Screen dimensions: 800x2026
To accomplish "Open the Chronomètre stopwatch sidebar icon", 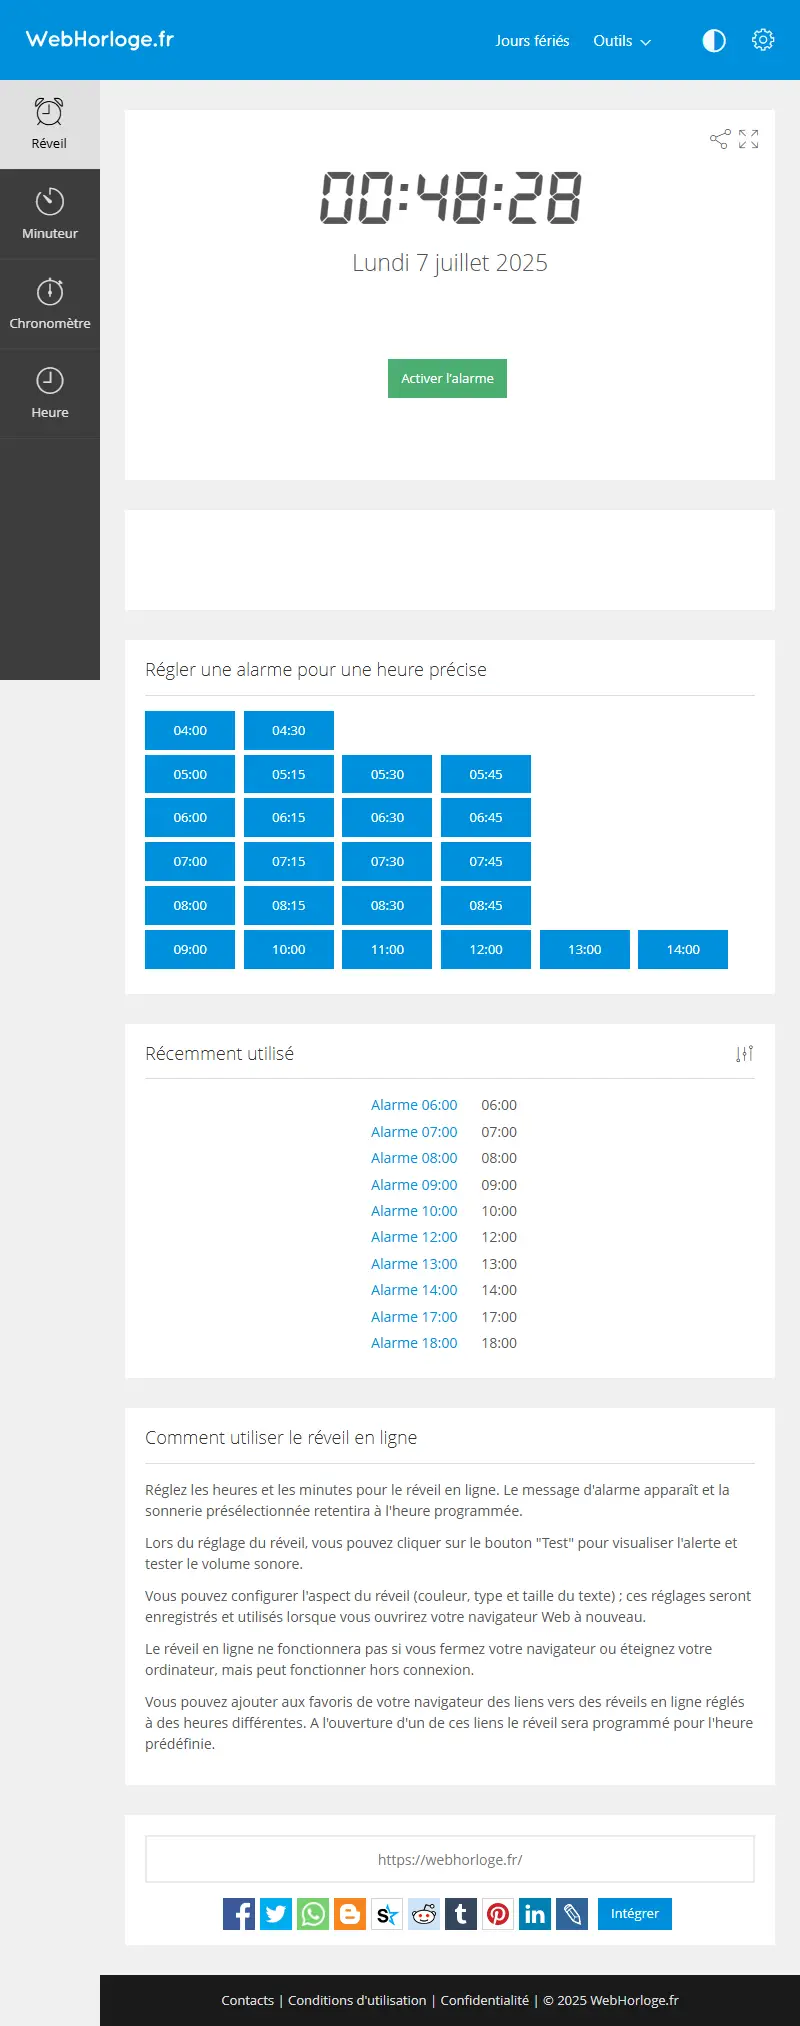I will [49, 304].
